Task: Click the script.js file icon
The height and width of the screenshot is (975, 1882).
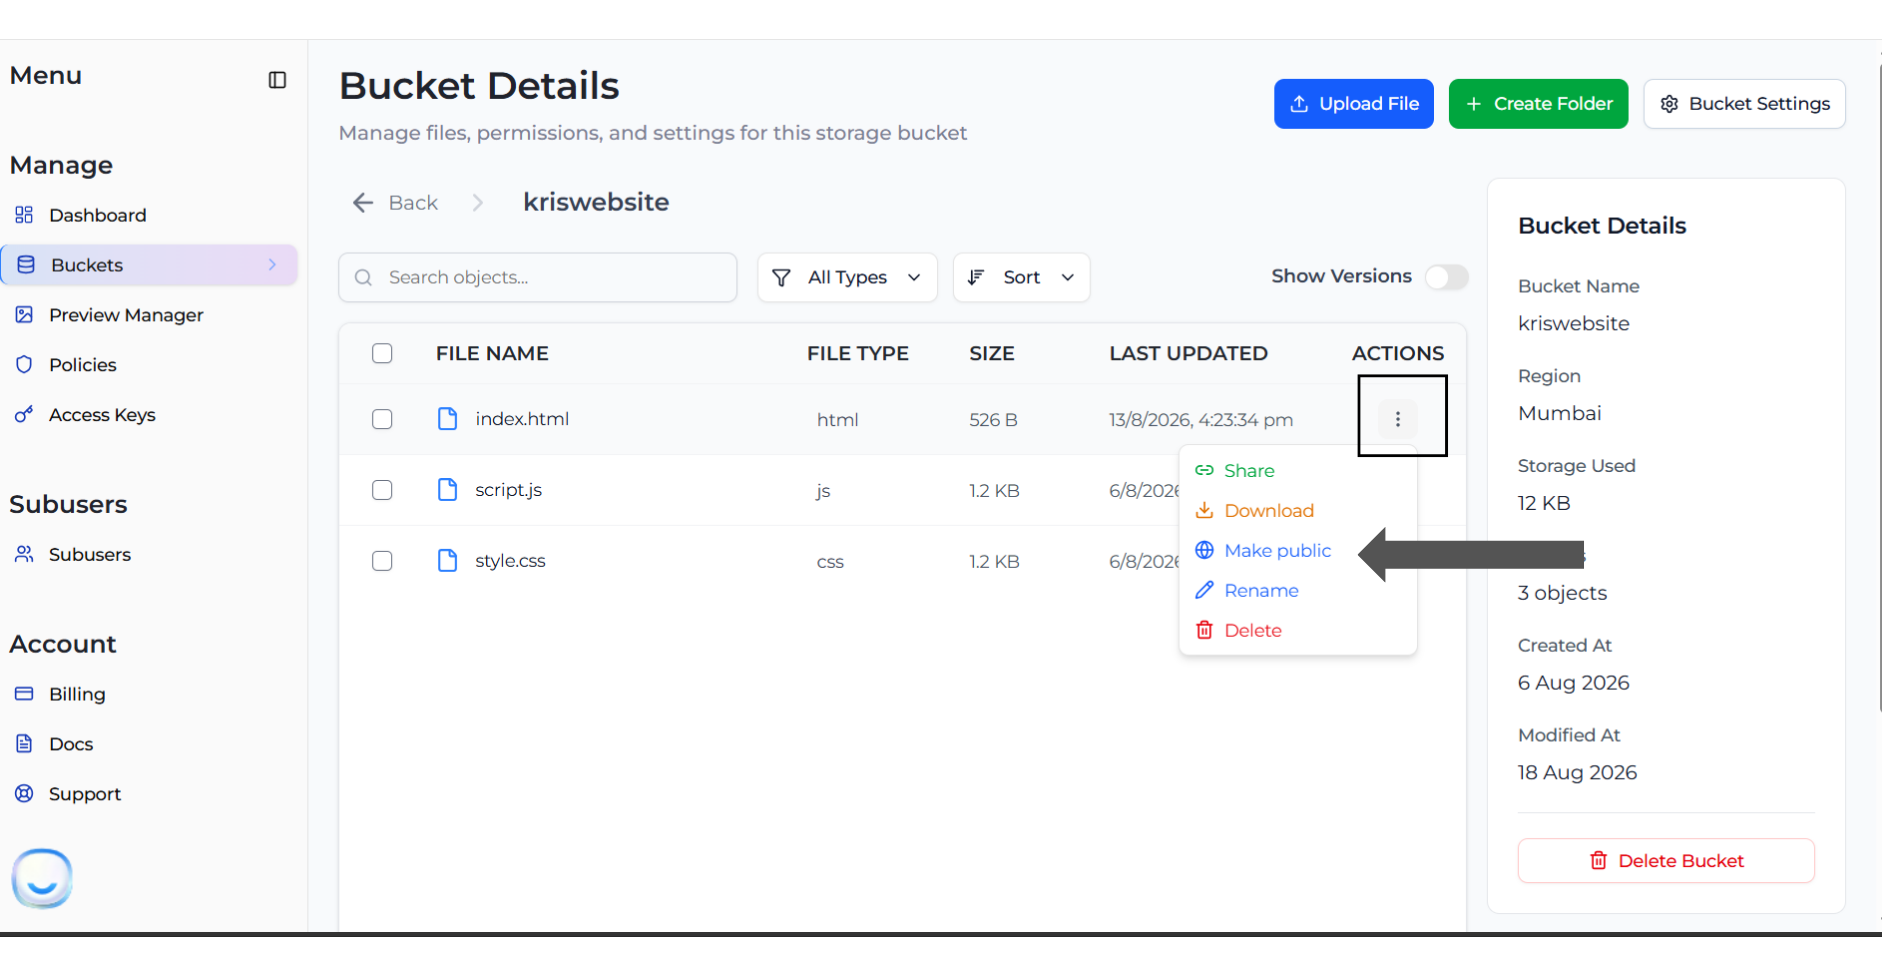Action: [x=448, y=490]
